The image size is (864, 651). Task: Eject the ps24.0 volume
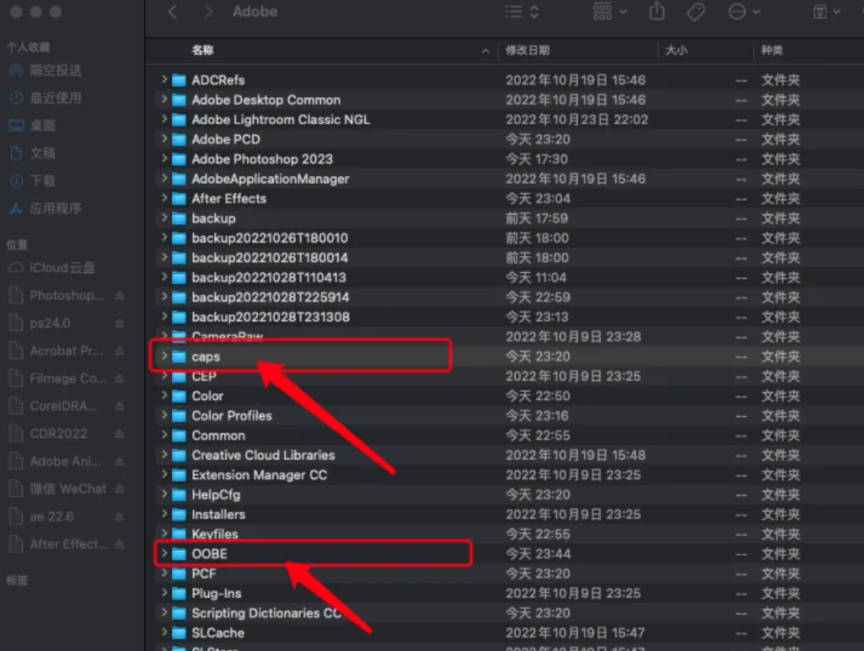click(x=120, y=324)
